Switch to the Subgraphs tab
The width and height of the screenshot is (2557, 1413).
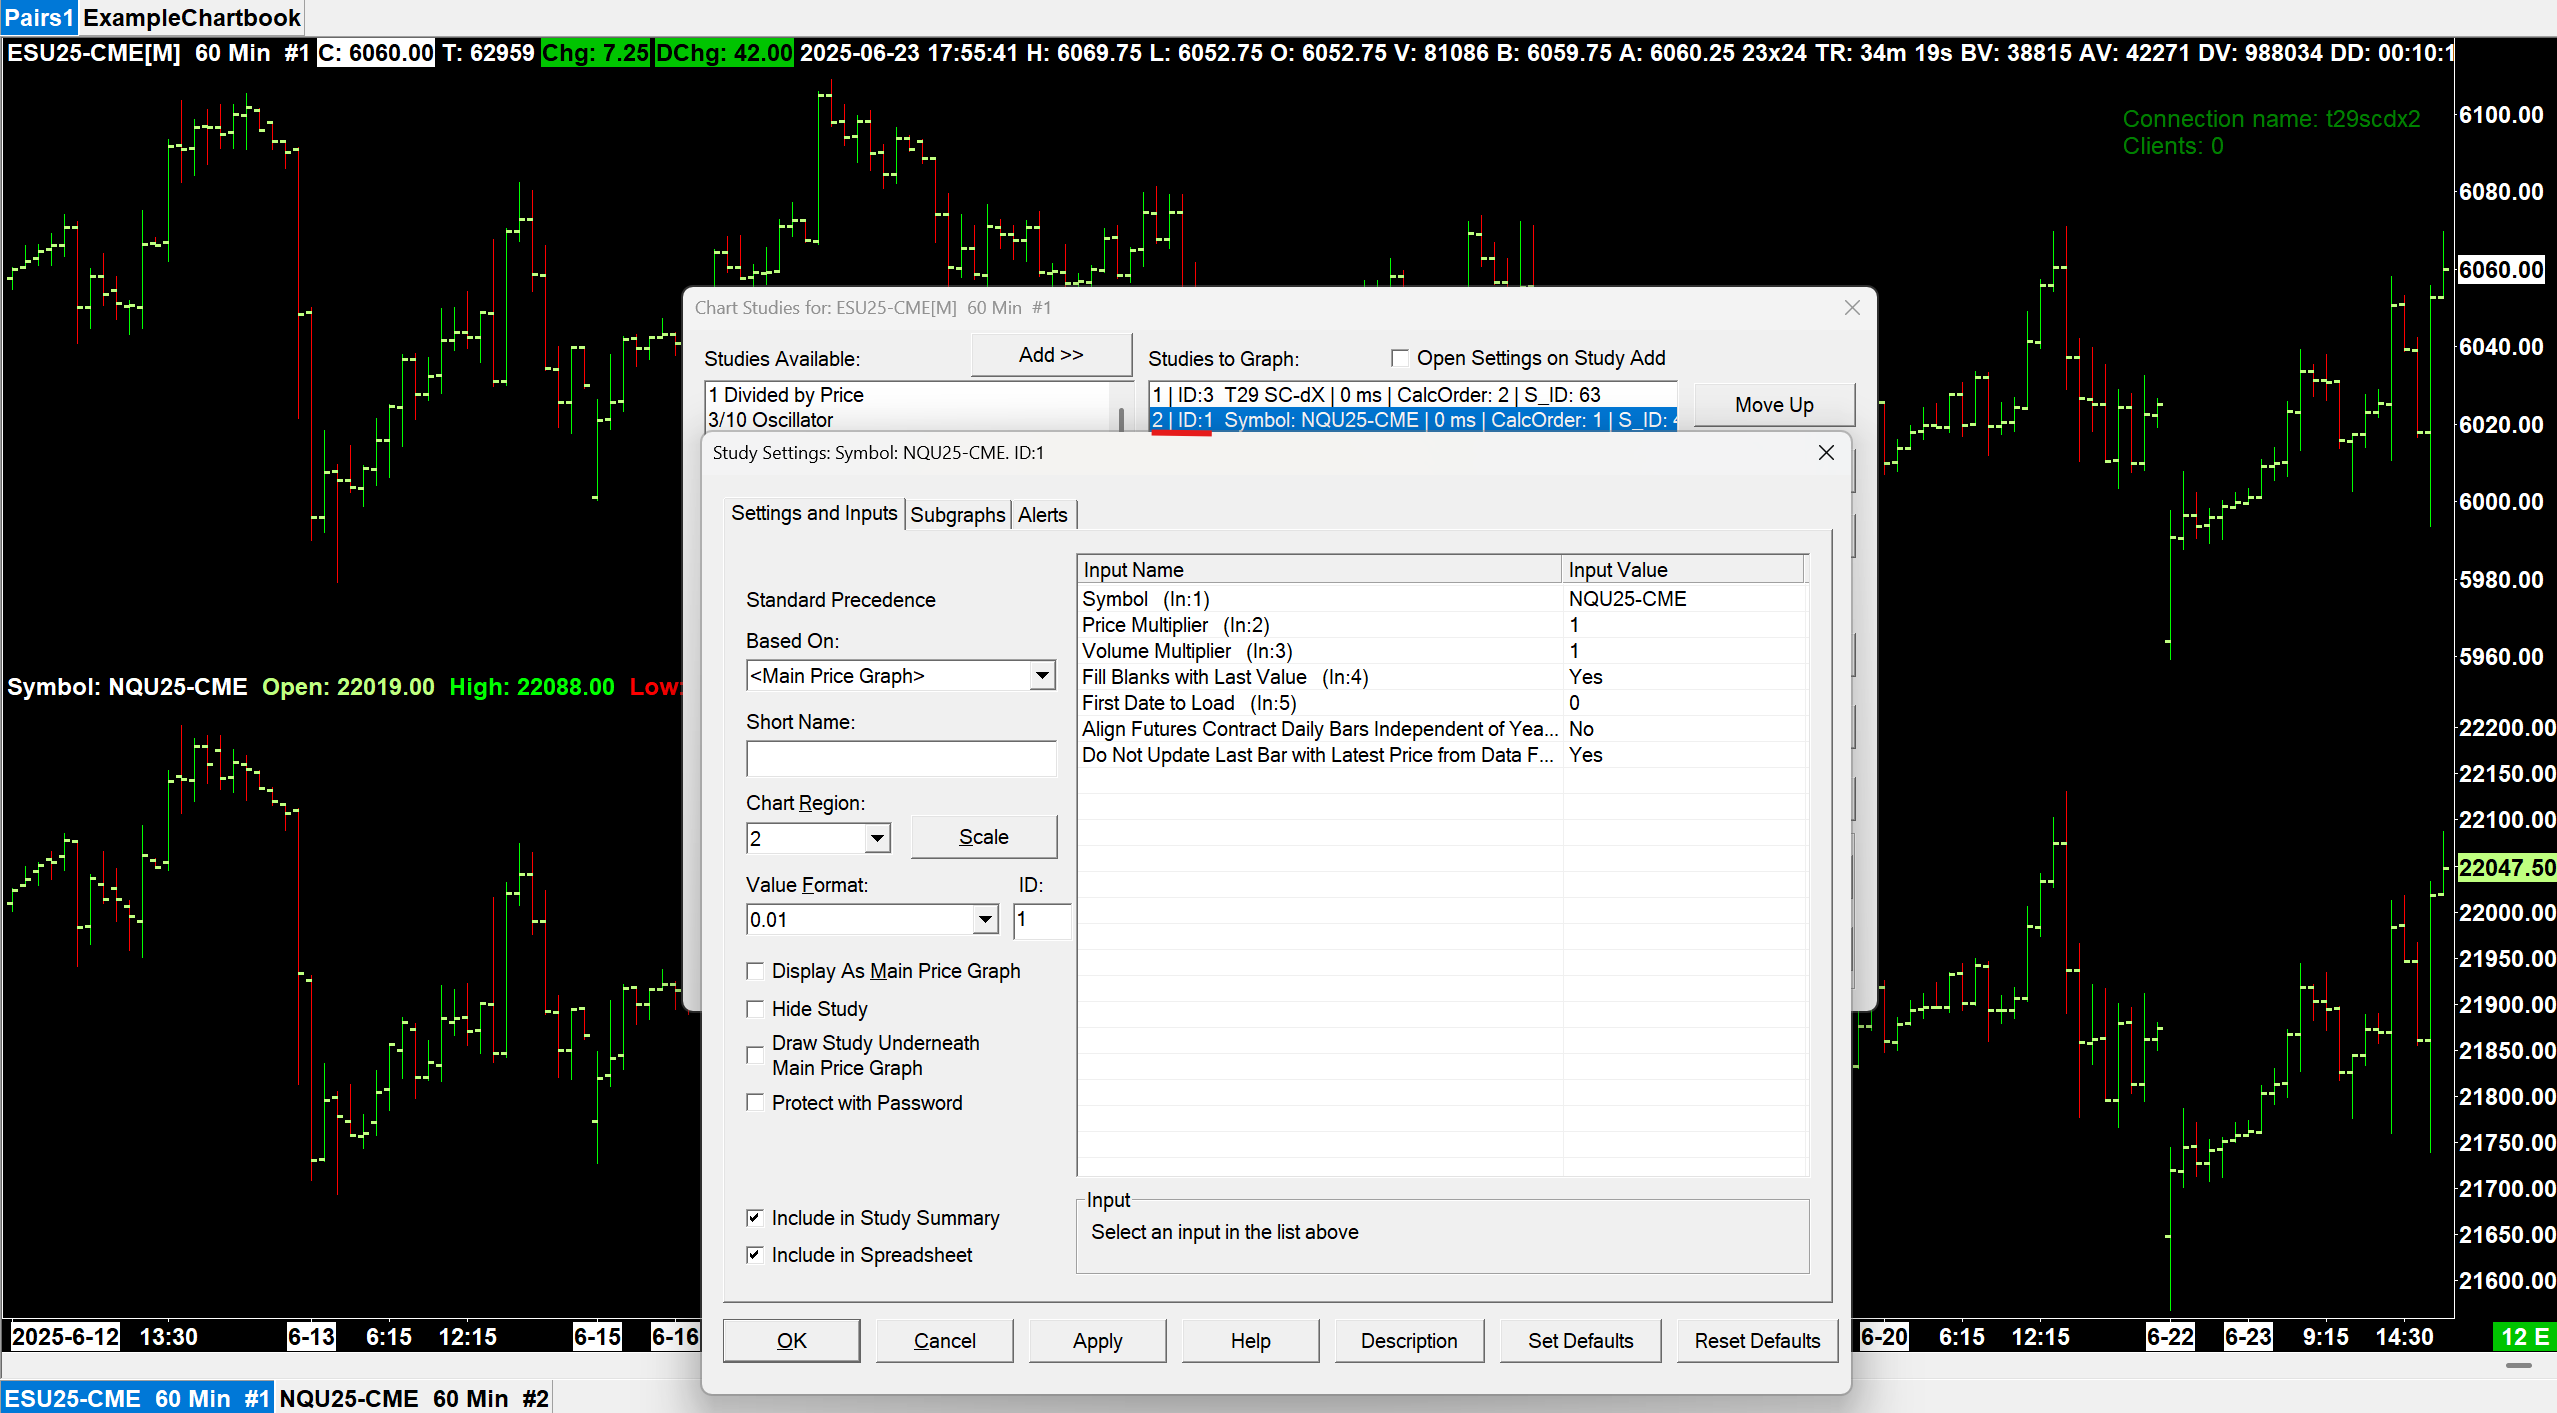957,515
